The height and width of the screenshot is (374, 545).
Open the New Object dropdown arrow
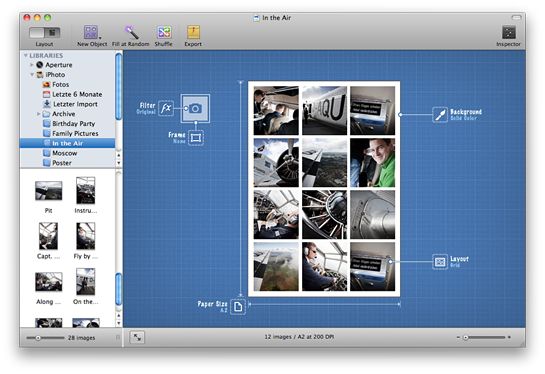[100, 38]
